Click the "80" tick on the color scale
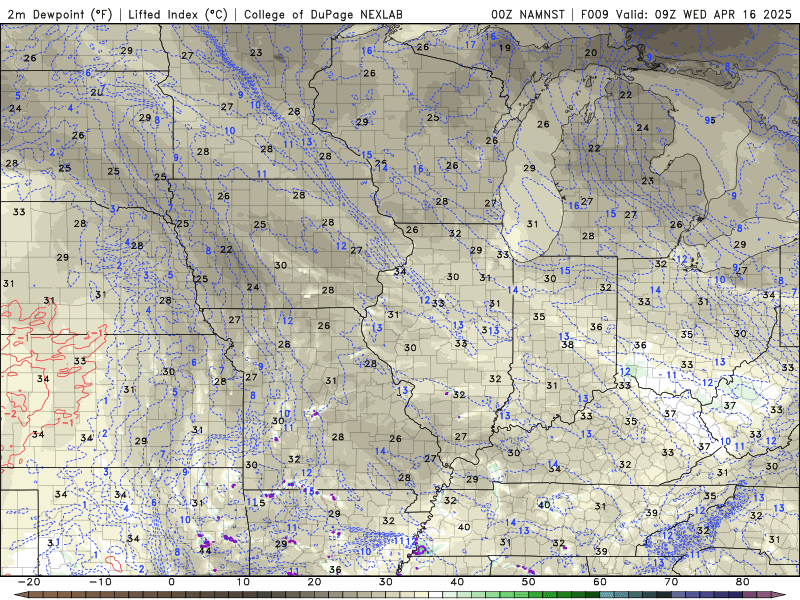This screenshot has height=600, width=800. click(x=743, y=582)
